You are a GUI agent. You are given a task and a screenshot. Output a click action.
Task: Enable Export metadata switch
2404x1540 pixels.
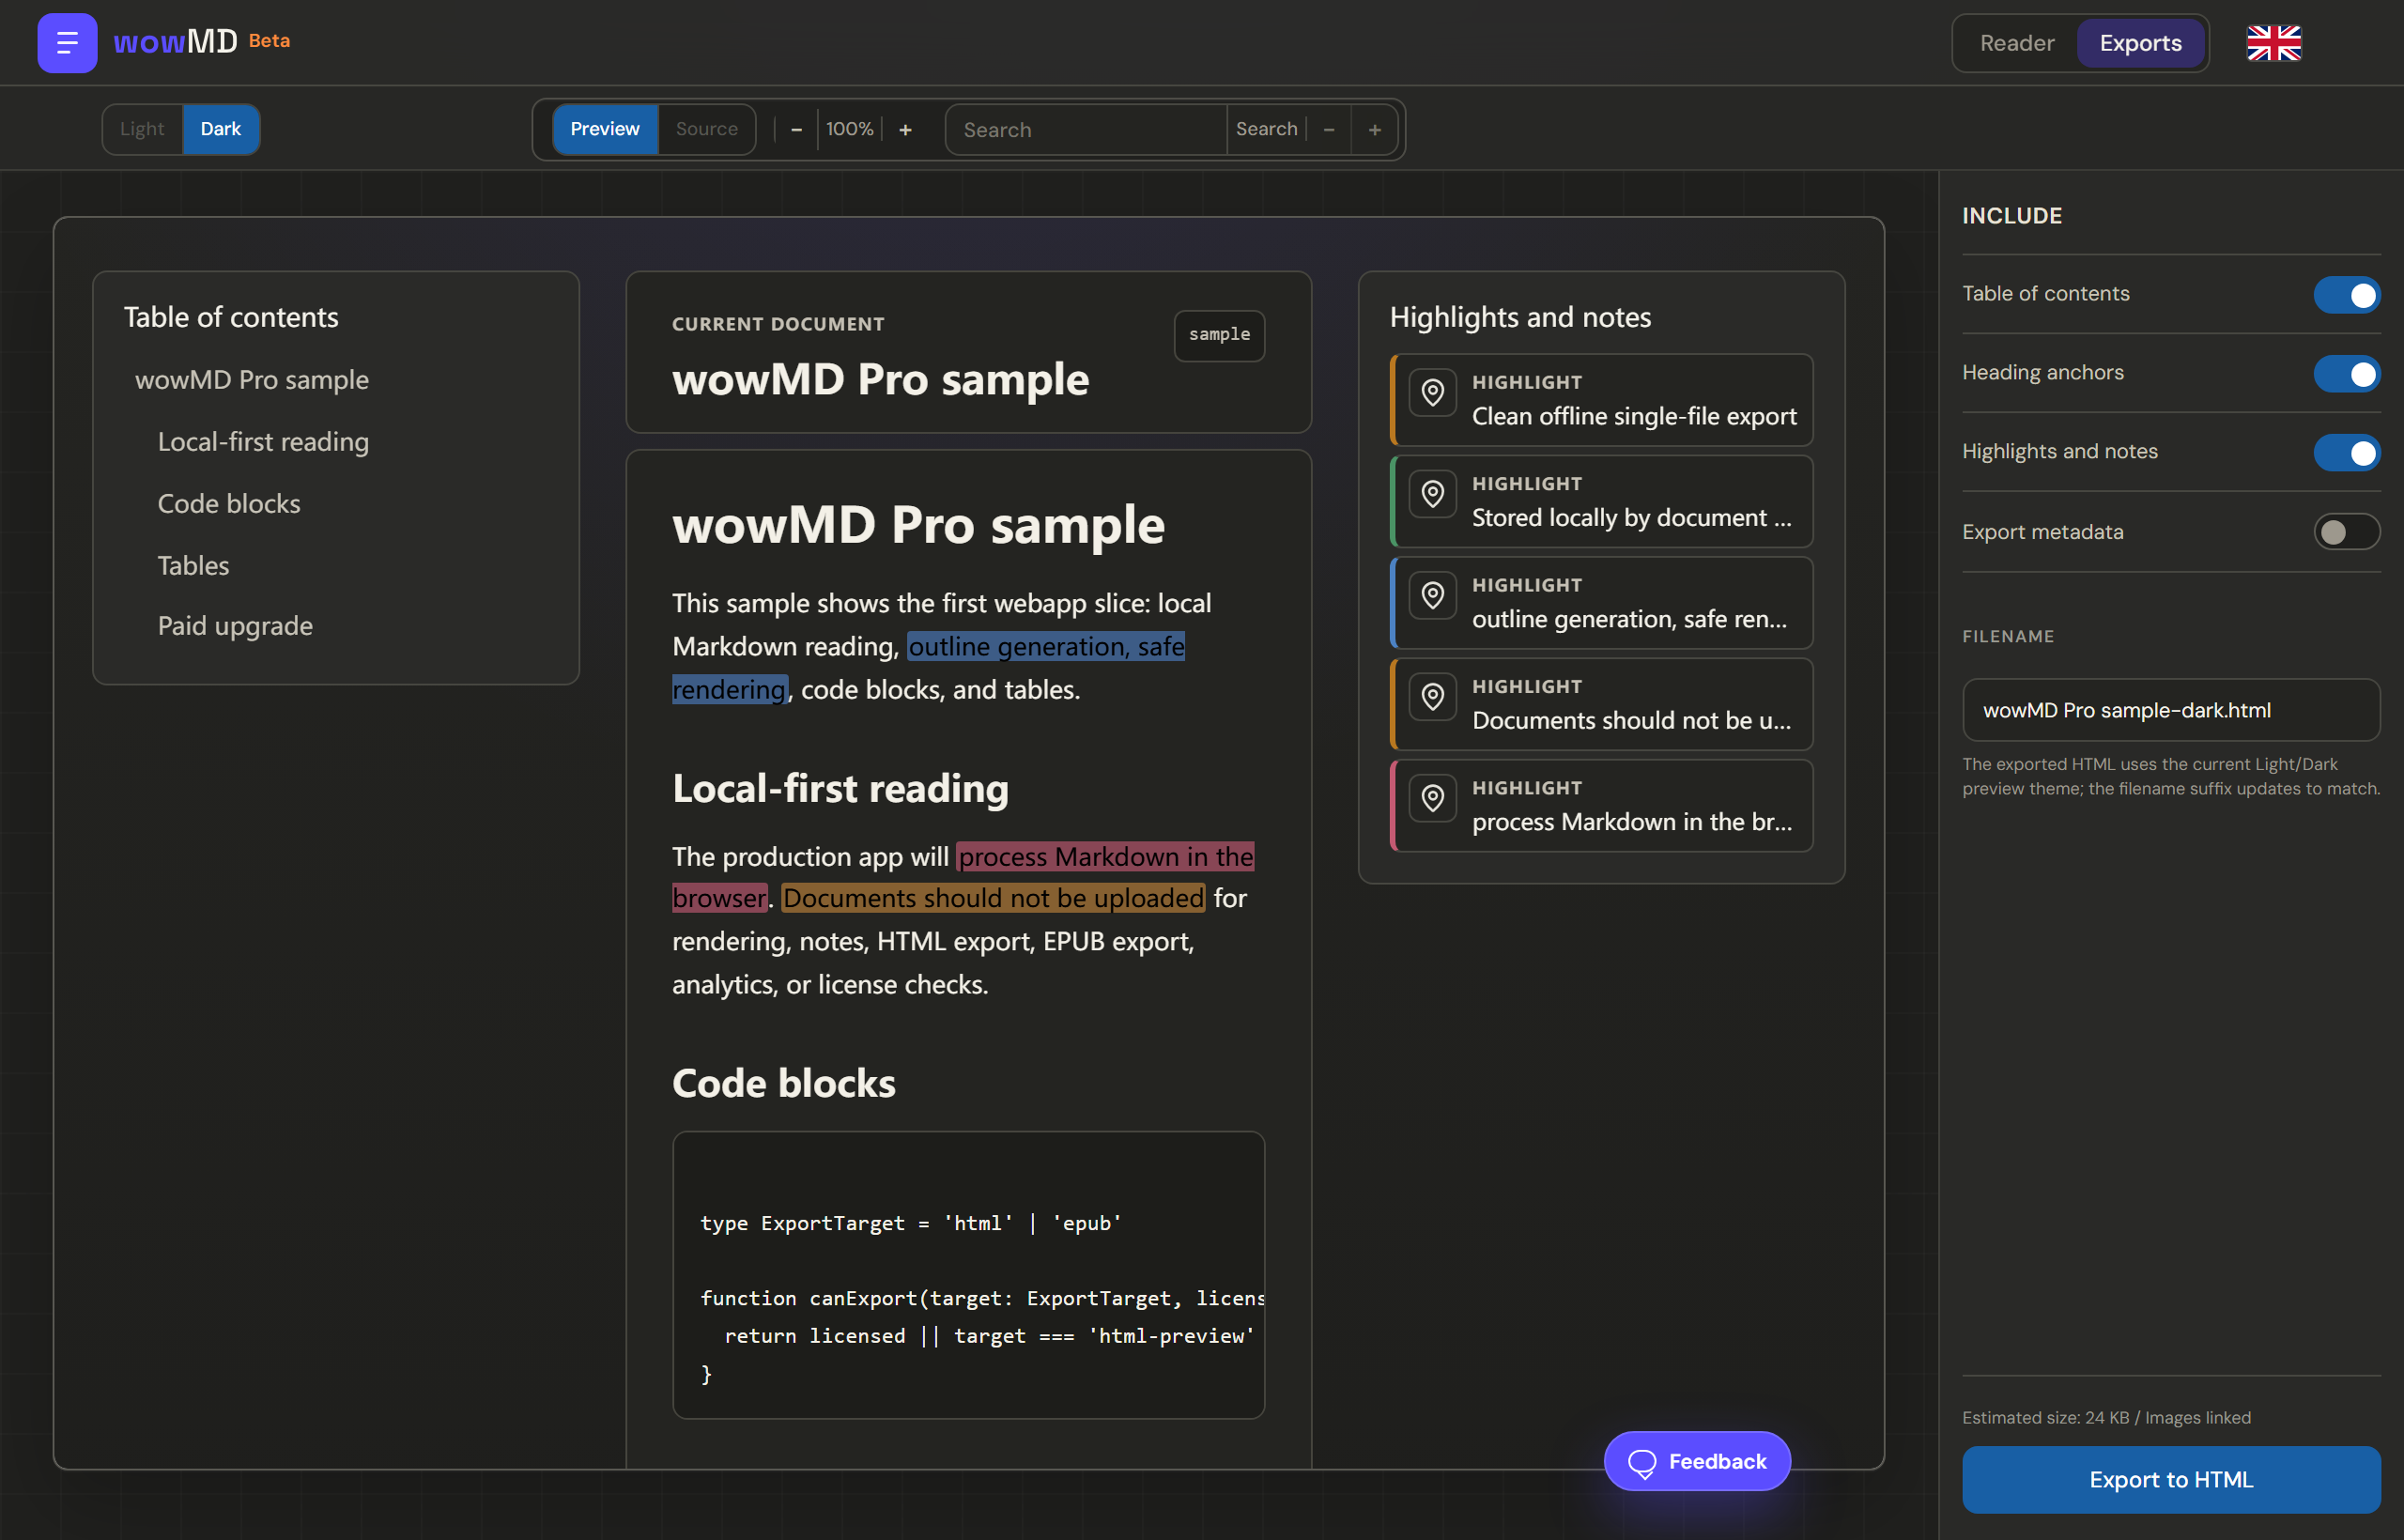[2346, 532]
